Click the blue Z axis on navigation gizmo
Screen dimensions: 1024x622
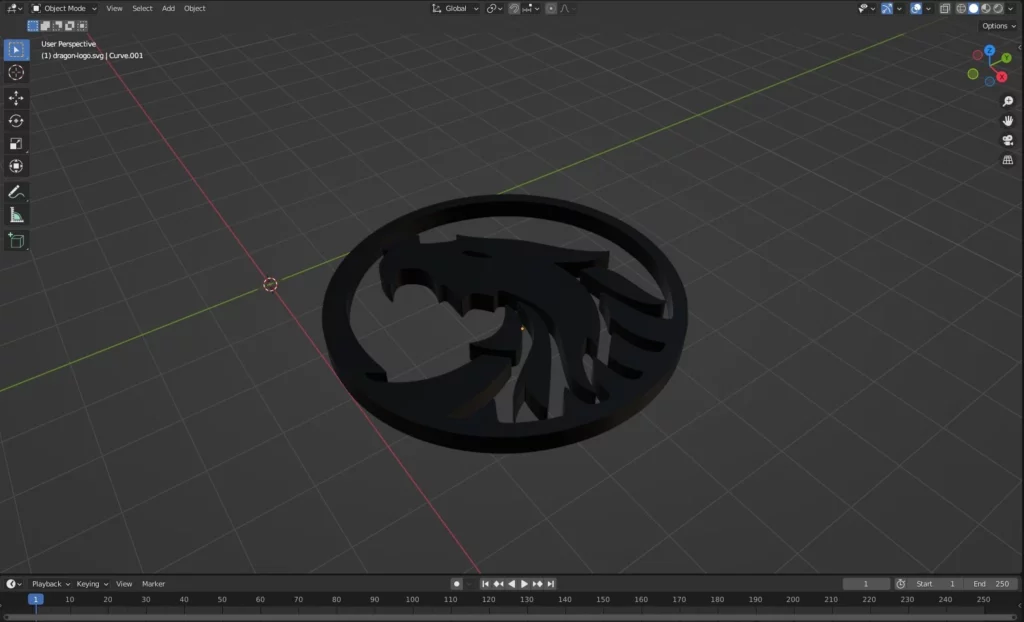pos(989,50)
